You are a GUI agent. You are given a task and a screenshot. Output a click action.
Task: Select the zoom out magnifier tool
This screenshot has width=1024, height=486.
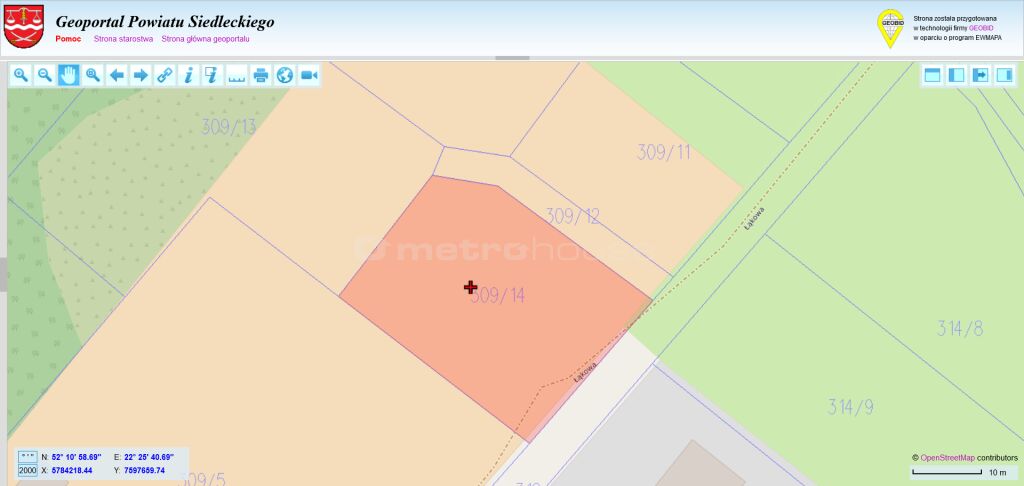45,75
